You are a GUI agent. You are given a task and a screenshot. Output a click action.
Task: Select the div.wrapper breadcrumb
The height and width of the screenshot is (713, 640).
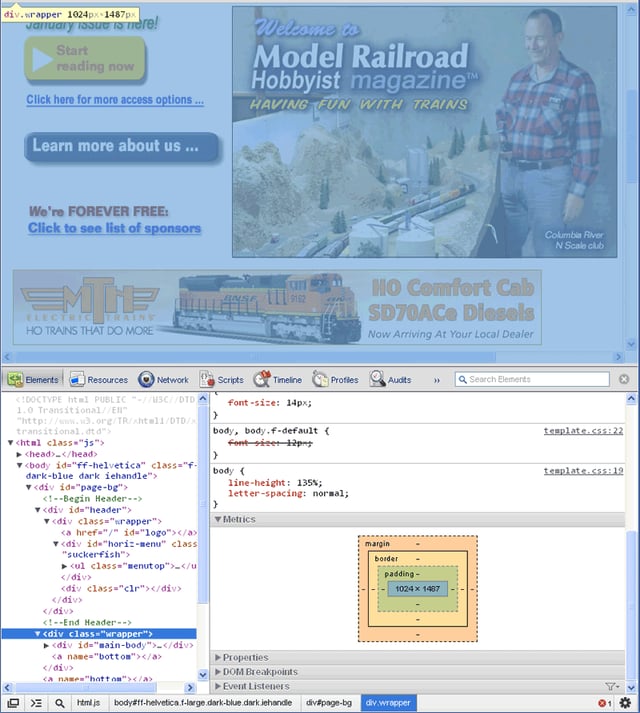[x=388, y=703]
